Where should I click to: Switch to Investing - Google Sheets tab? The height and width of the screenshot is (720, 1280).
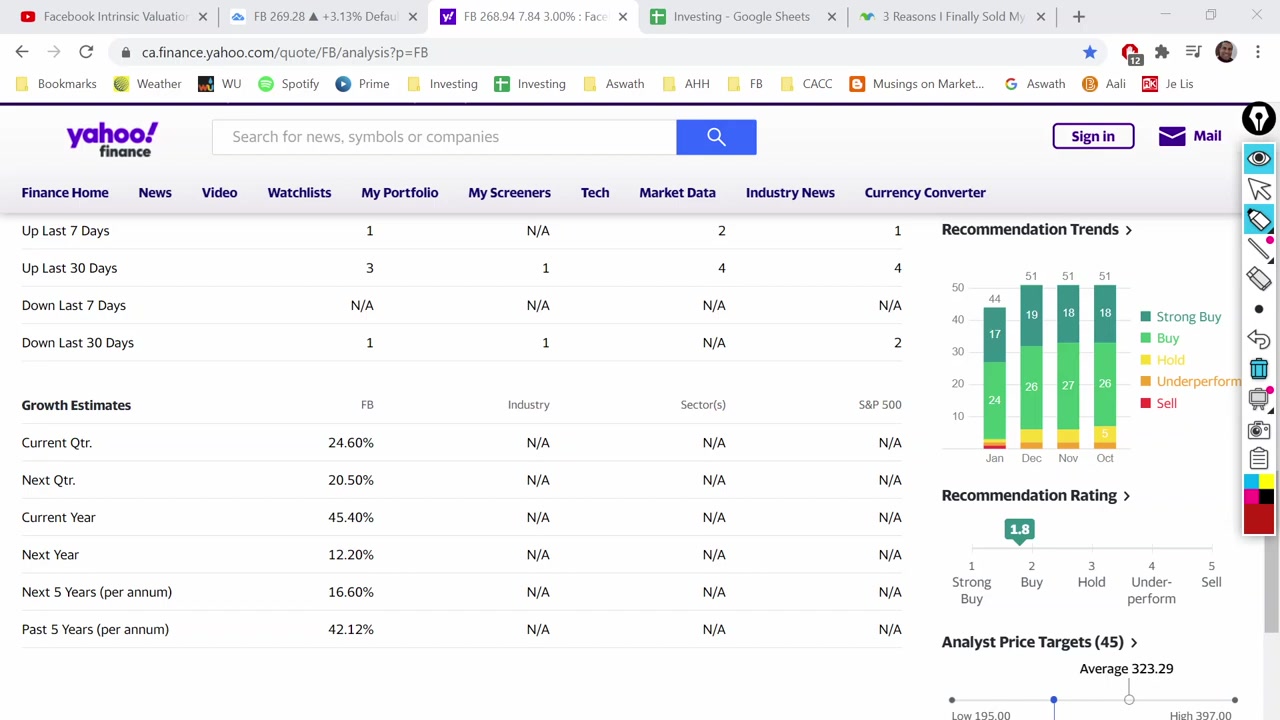(x=741, y=16)
